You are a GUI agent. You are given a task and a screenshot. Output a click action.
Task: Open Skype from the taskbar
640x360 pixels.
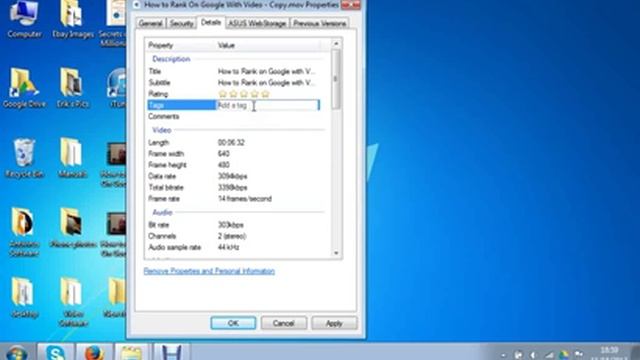point(56,352)
